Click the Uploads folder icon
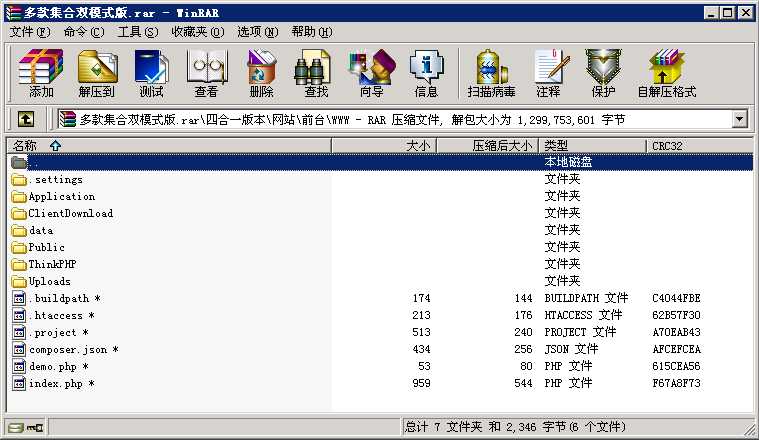The height and width of the screenshot is (440, 759). pyautogui.click(x=19, y=282)
